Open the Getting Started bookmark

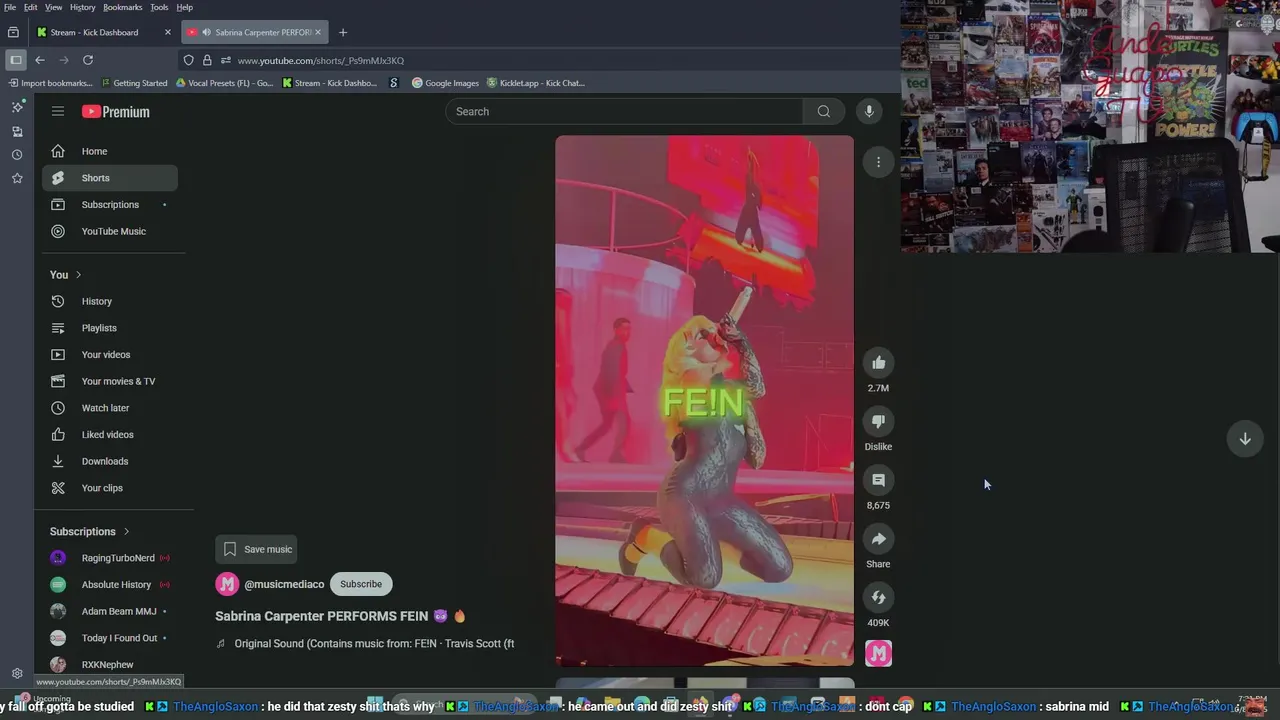pyautogui.click(x=134, y=83)
